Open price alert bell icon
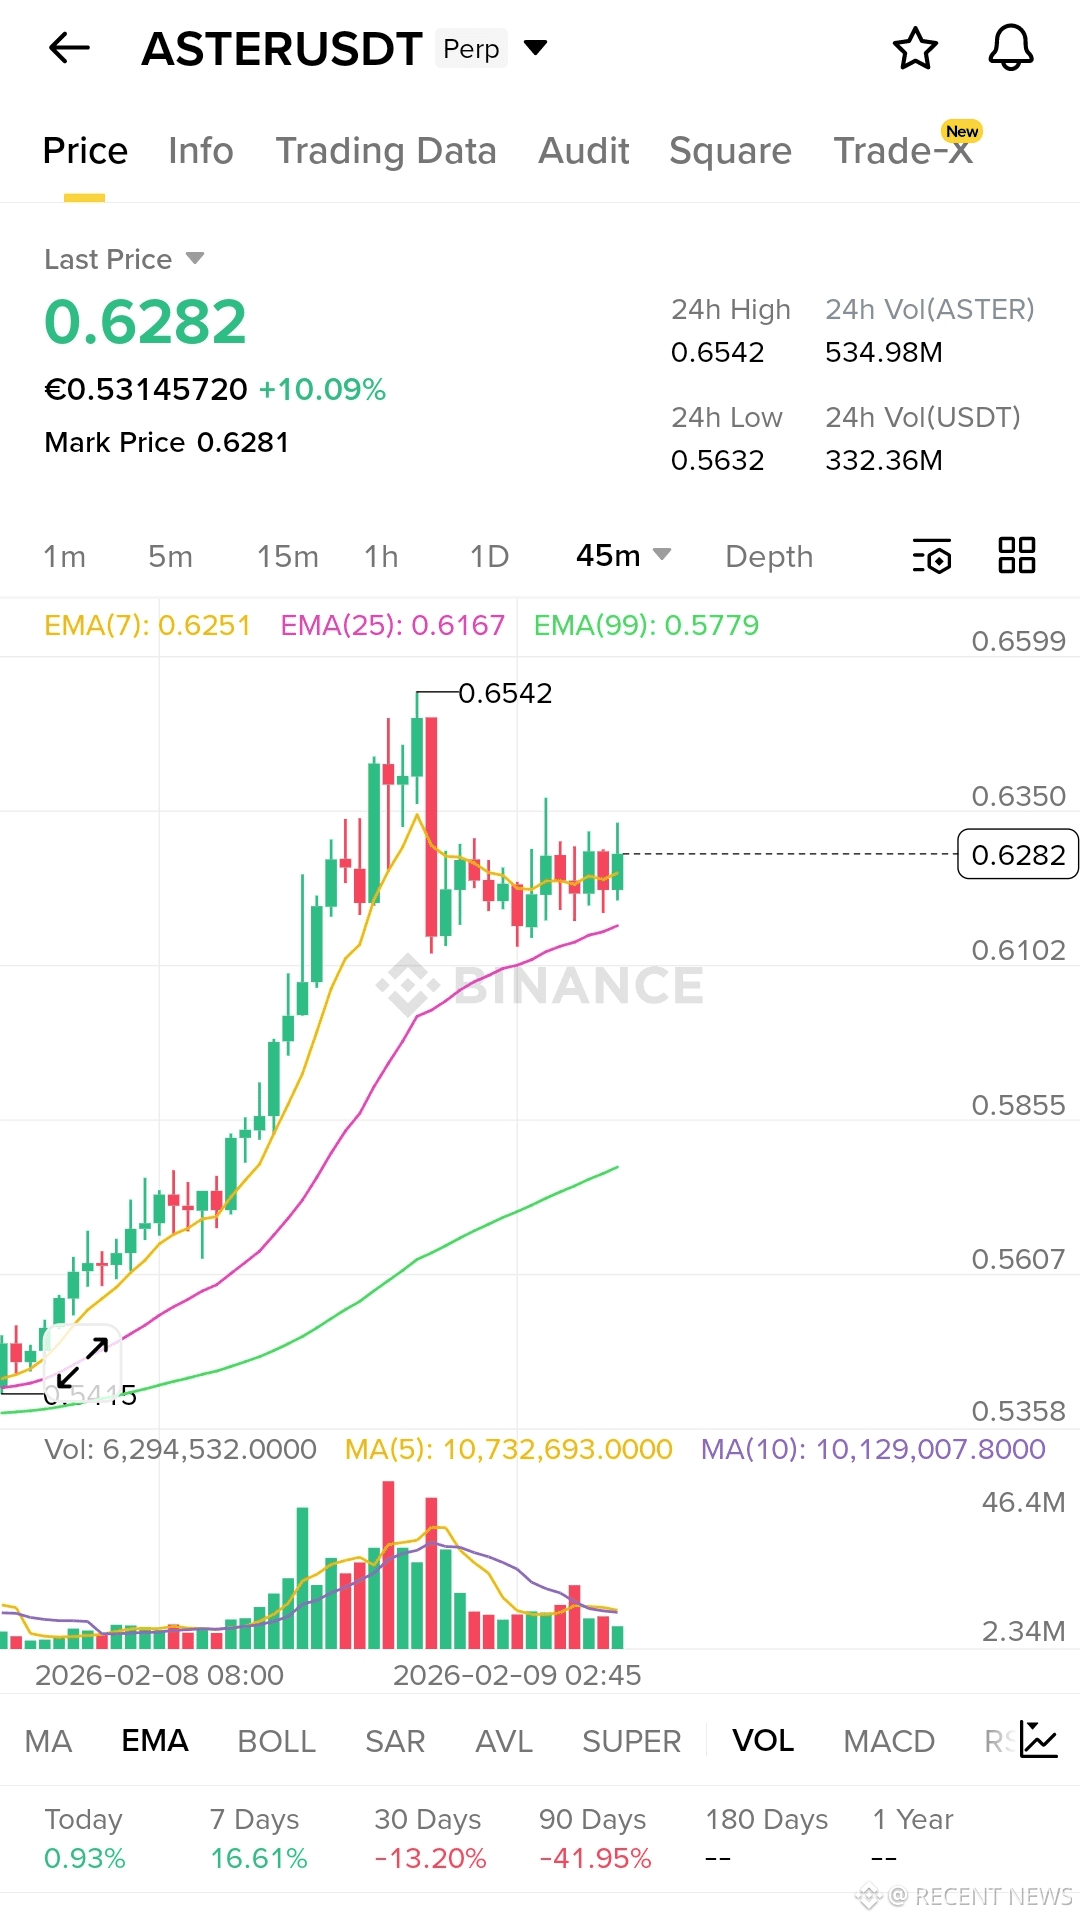The image size is (1080, 1921). tap(1011, 48)
